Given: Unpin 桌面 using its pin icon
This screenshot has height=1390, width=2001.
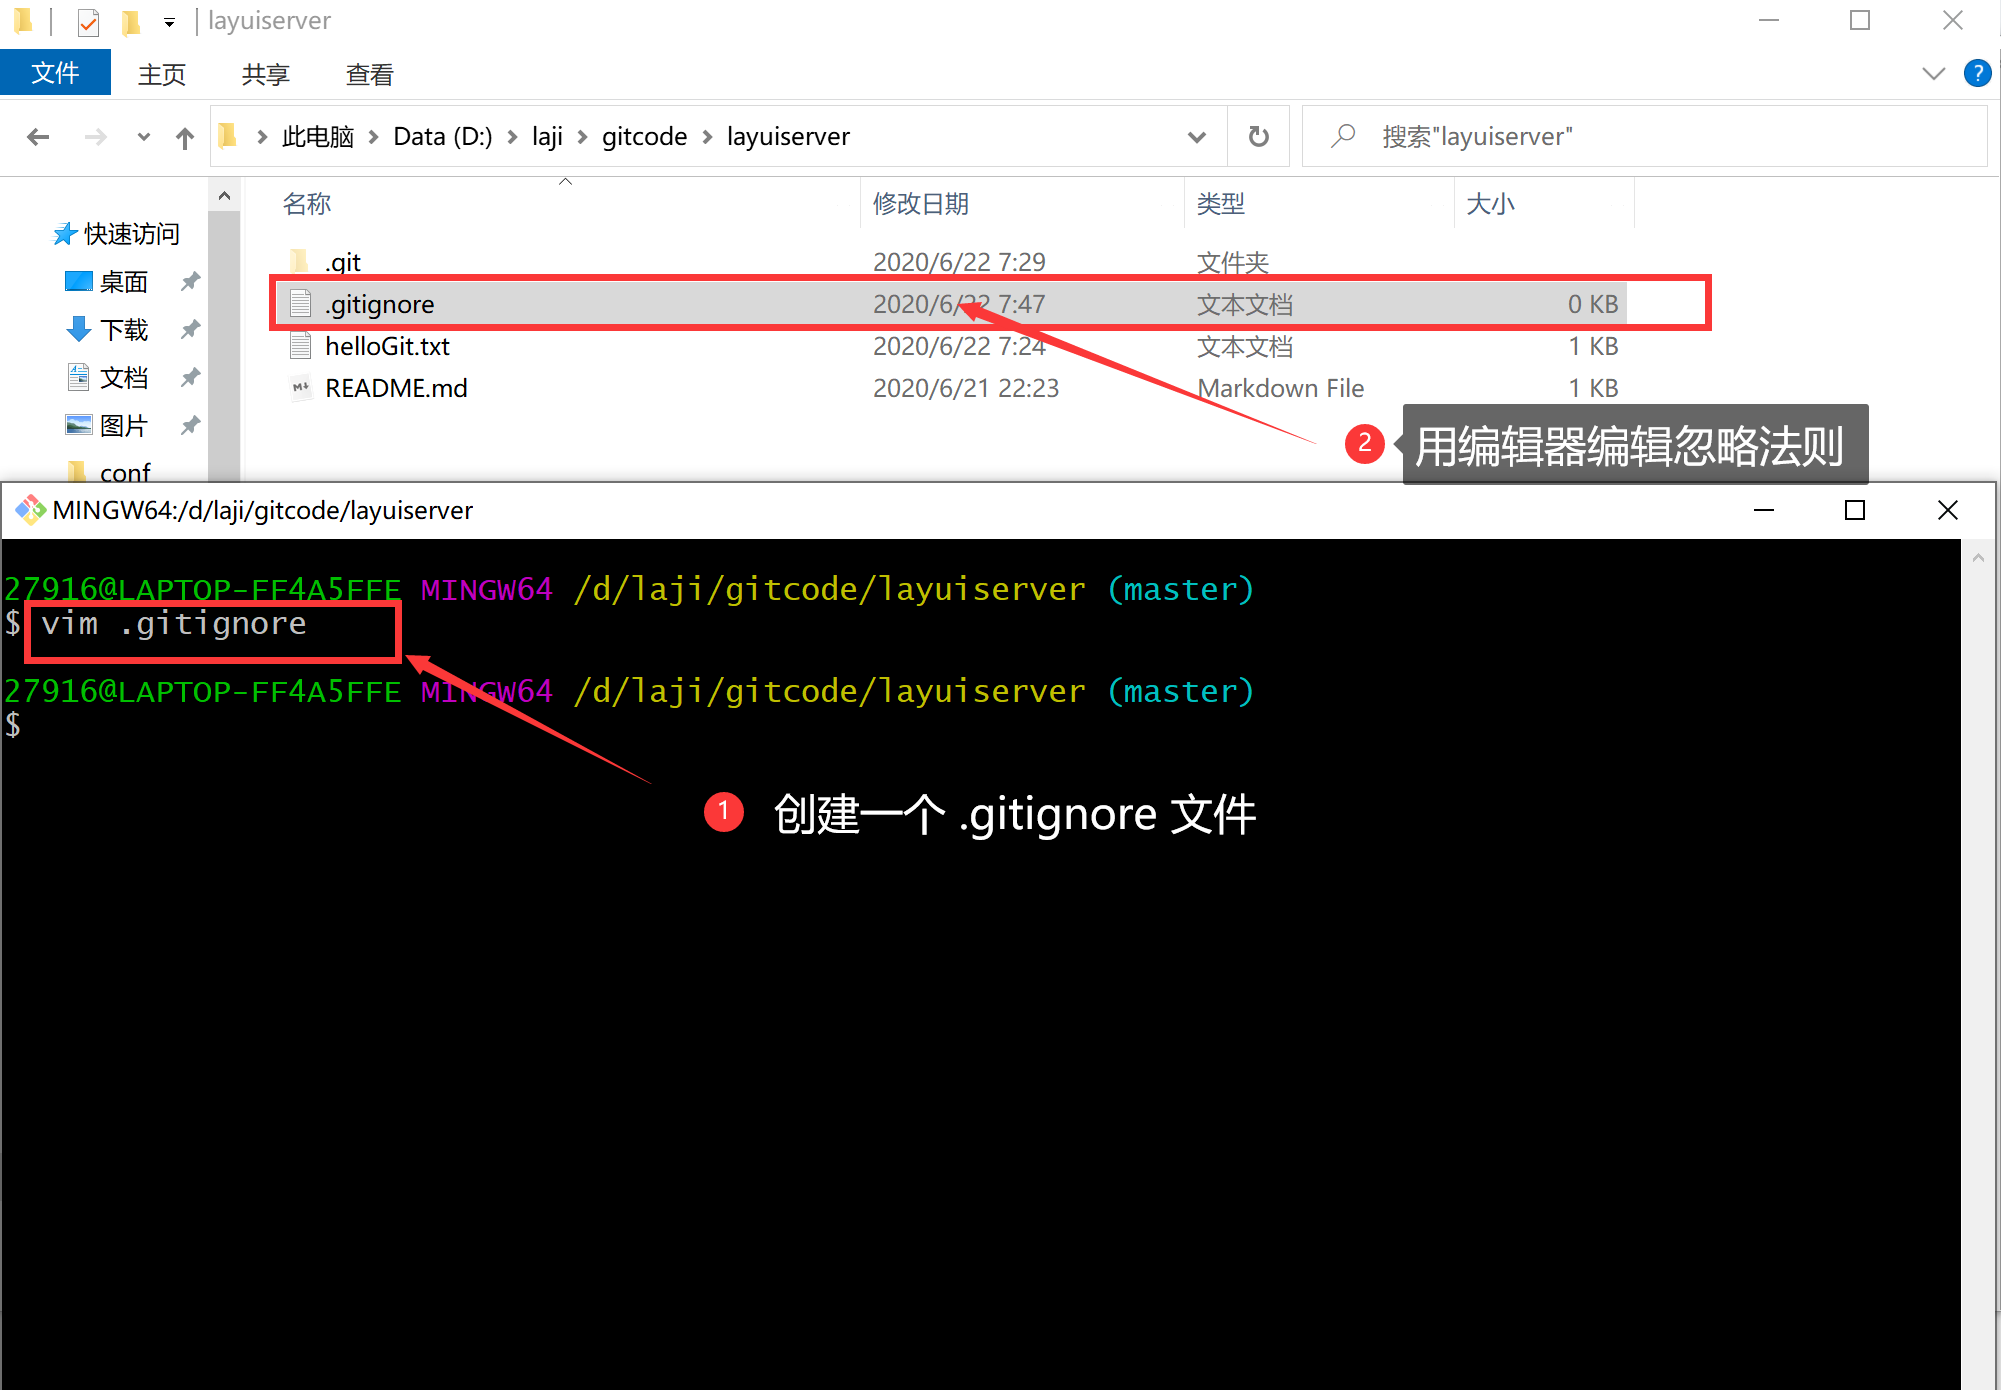Looking at the screenshot, I should point(190,282).
